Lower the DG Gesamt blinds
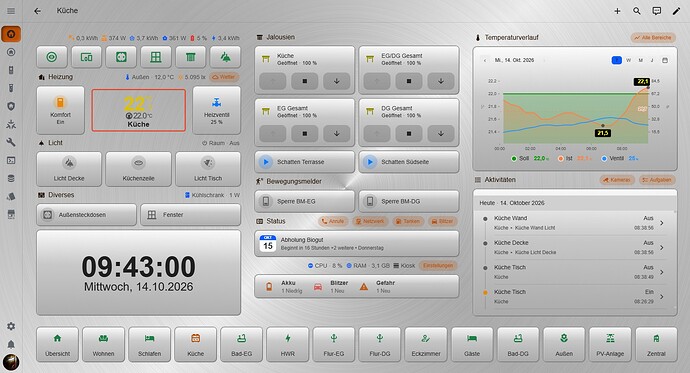This screenshot has width=690, height=373. pyautogui.click(x=440, y=133)
